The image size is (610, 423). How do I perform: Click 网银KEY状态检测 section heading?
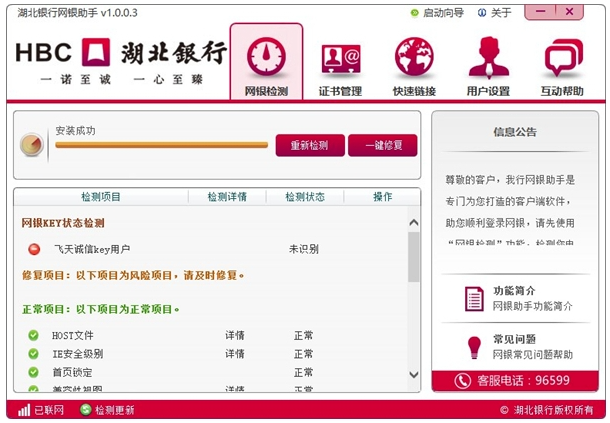point(63,223)
